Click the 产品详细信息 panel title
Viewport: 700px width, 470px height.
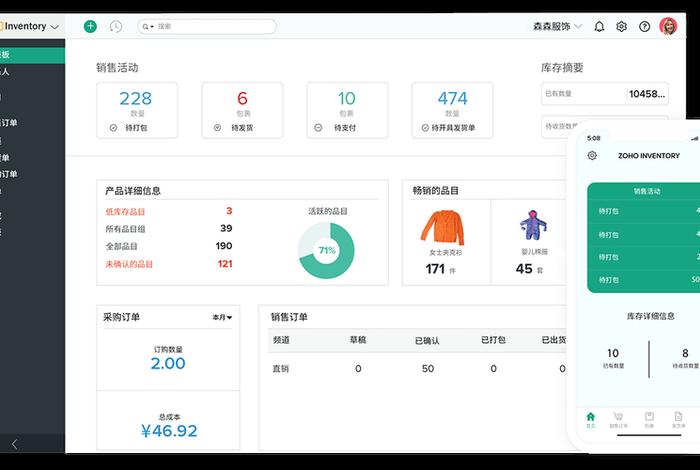133,191
